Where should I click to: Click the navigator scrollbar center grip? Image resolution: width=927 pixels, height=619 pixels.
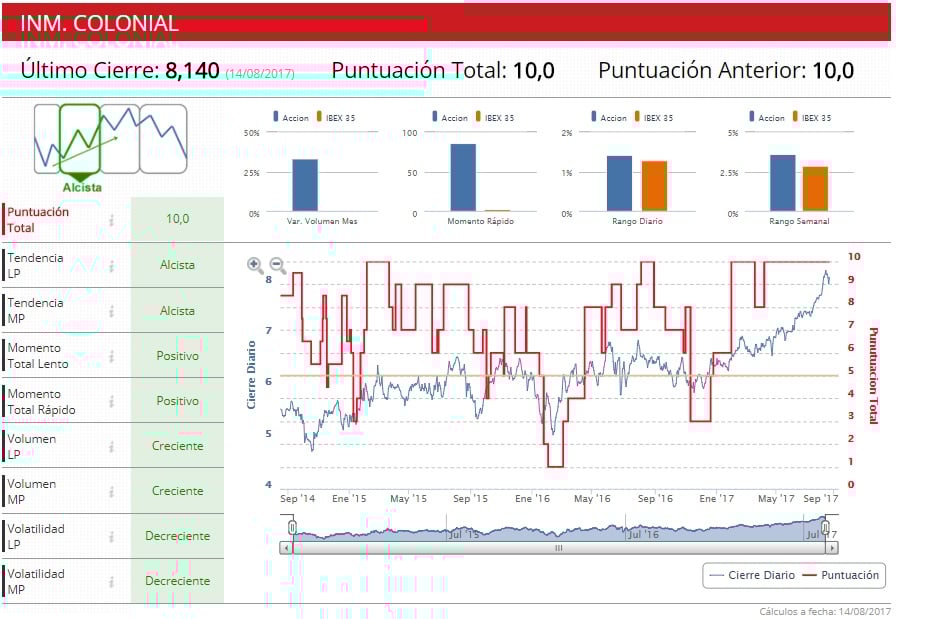click(x=559, y=548)
